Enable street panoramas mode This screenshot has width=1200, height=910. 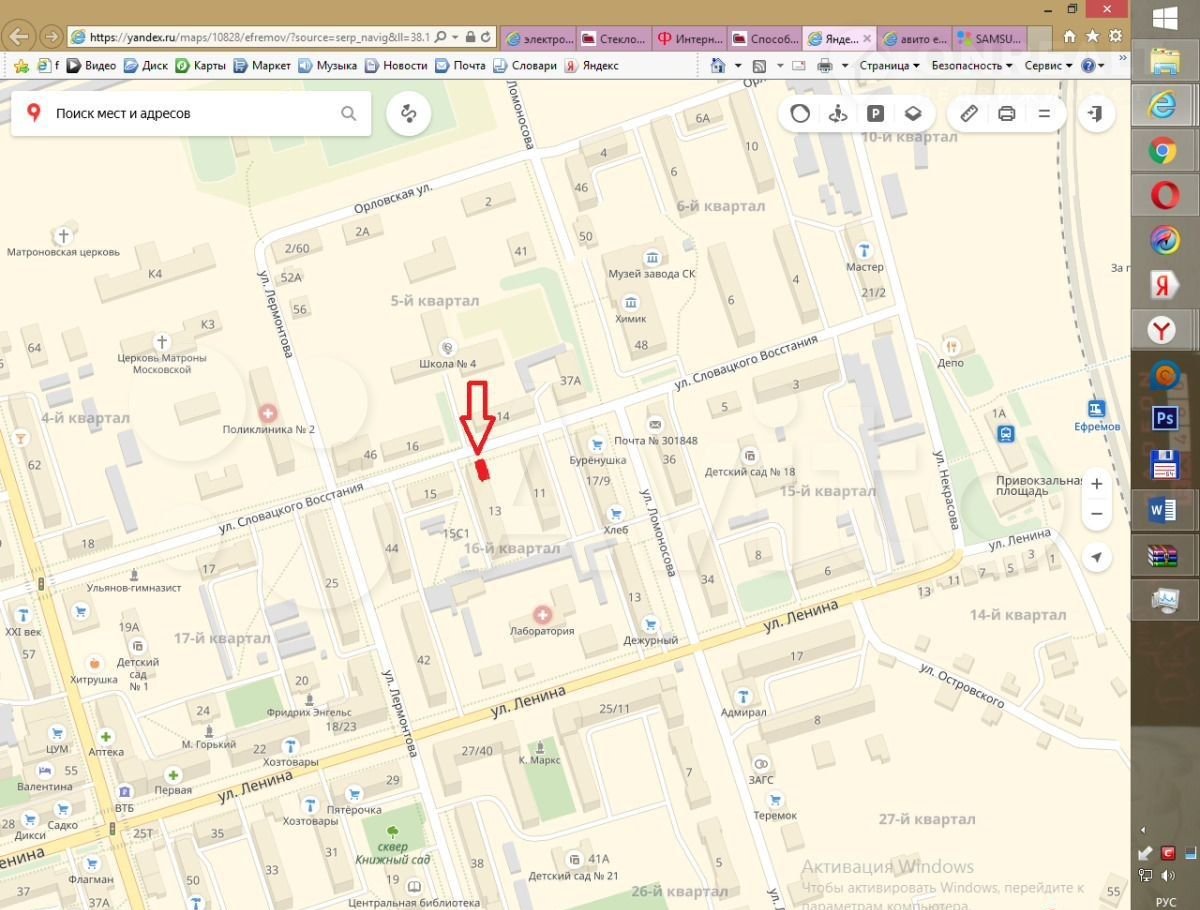coord(838,114)
